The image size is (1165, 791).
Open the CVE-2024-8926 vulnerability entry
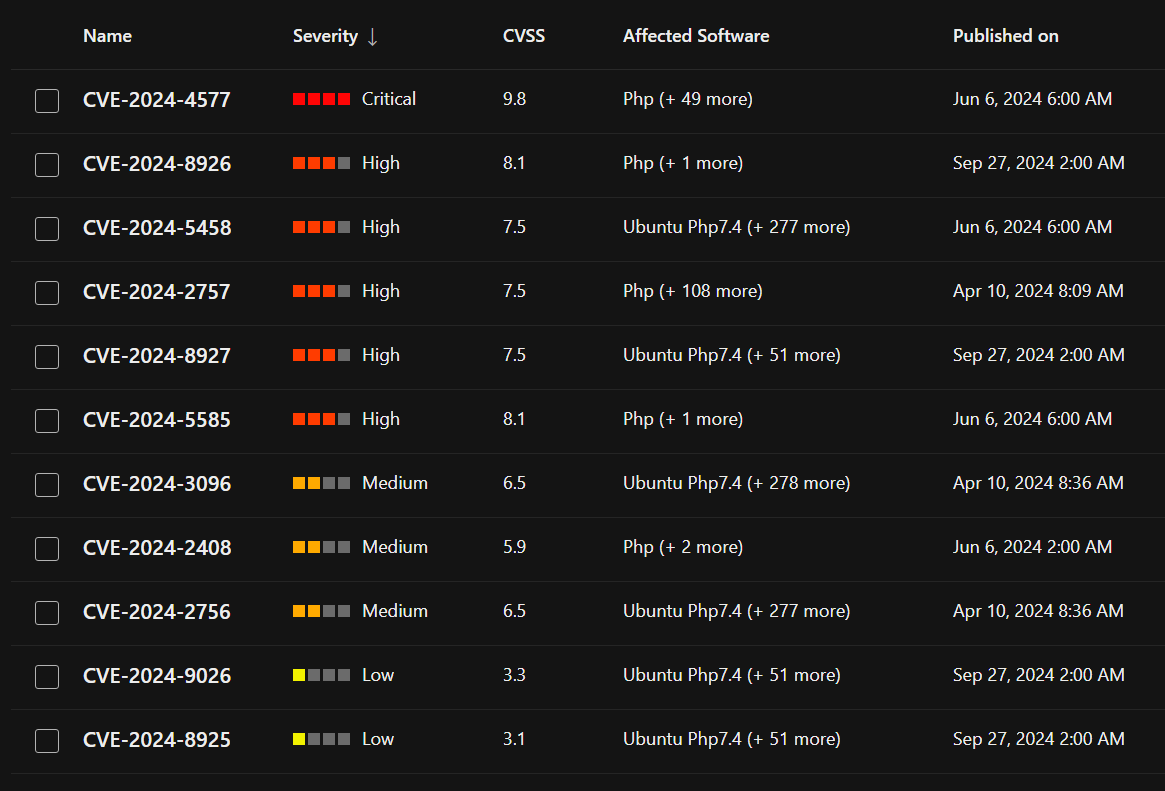click(x=156, y=163)
